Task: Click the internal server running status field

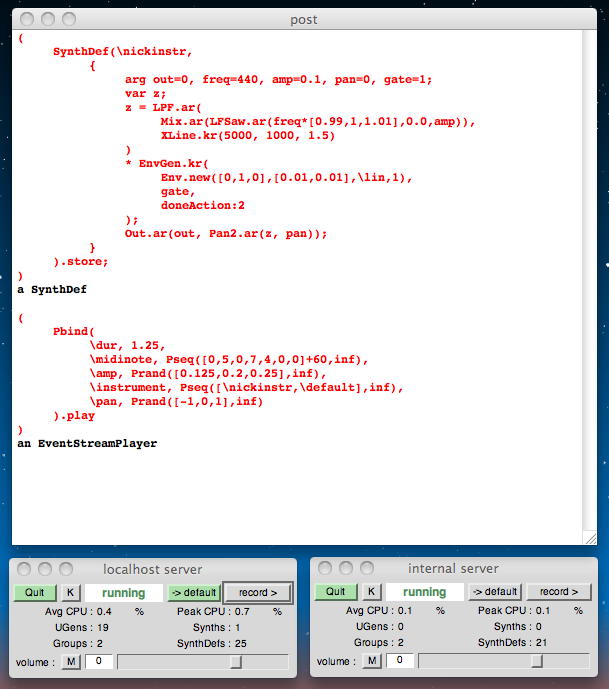Action: (x=424, y=591)
